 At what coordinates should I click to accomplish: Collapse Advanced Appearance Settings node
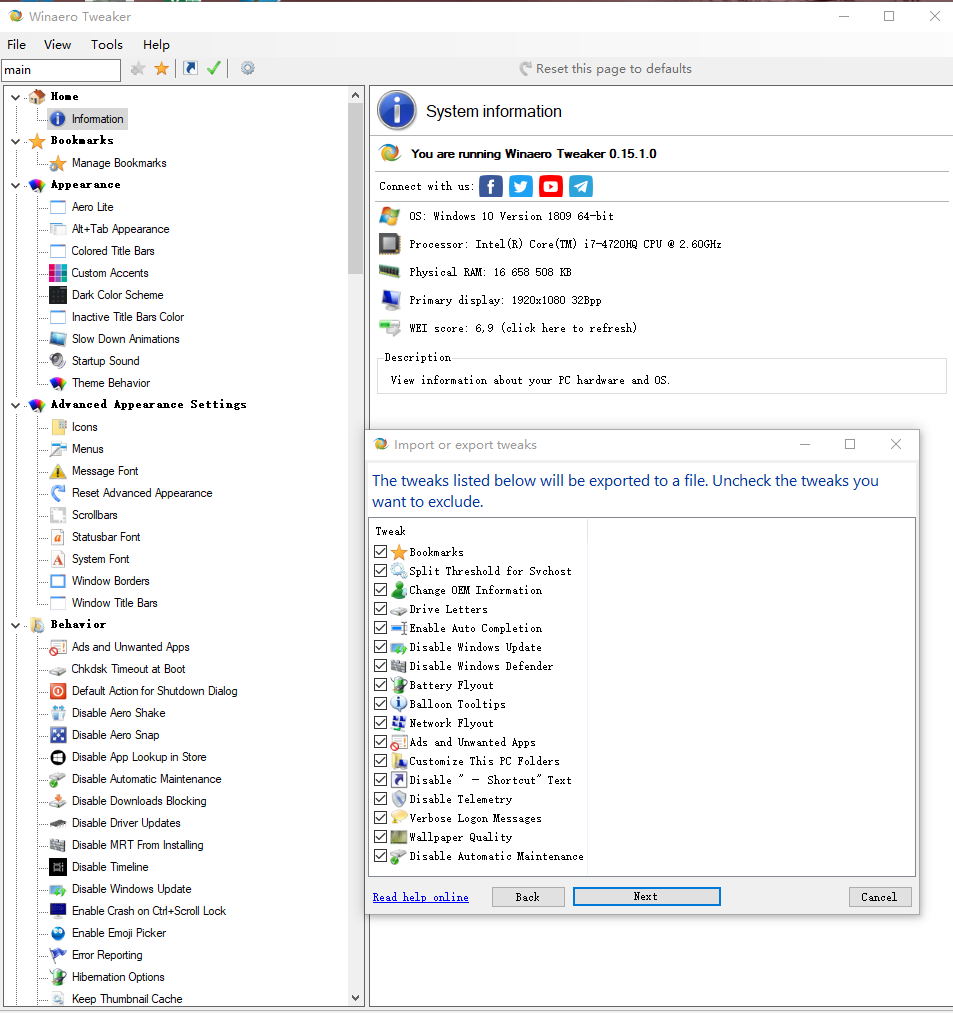16,405
